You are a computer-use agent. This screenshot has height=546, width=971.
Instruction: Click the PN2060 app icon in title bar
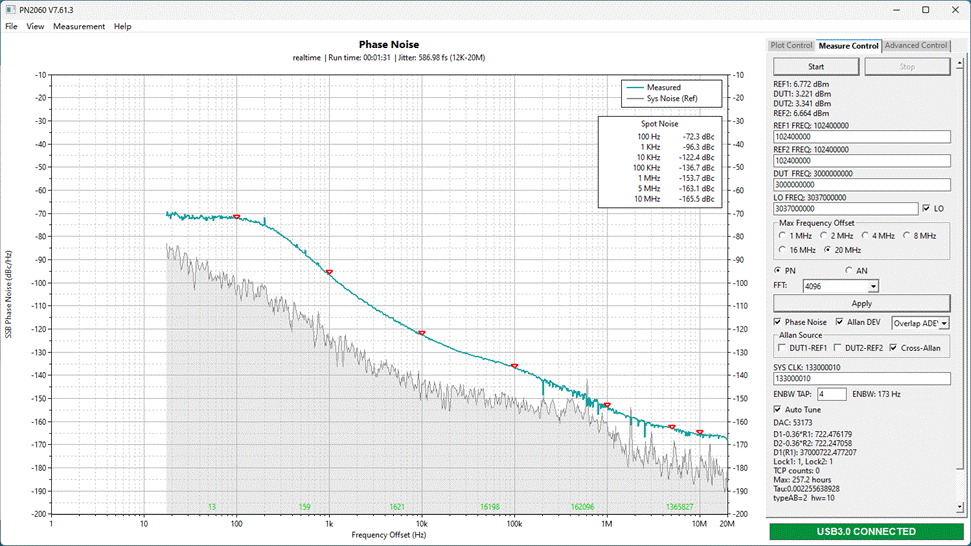click(x=10, y=10)
